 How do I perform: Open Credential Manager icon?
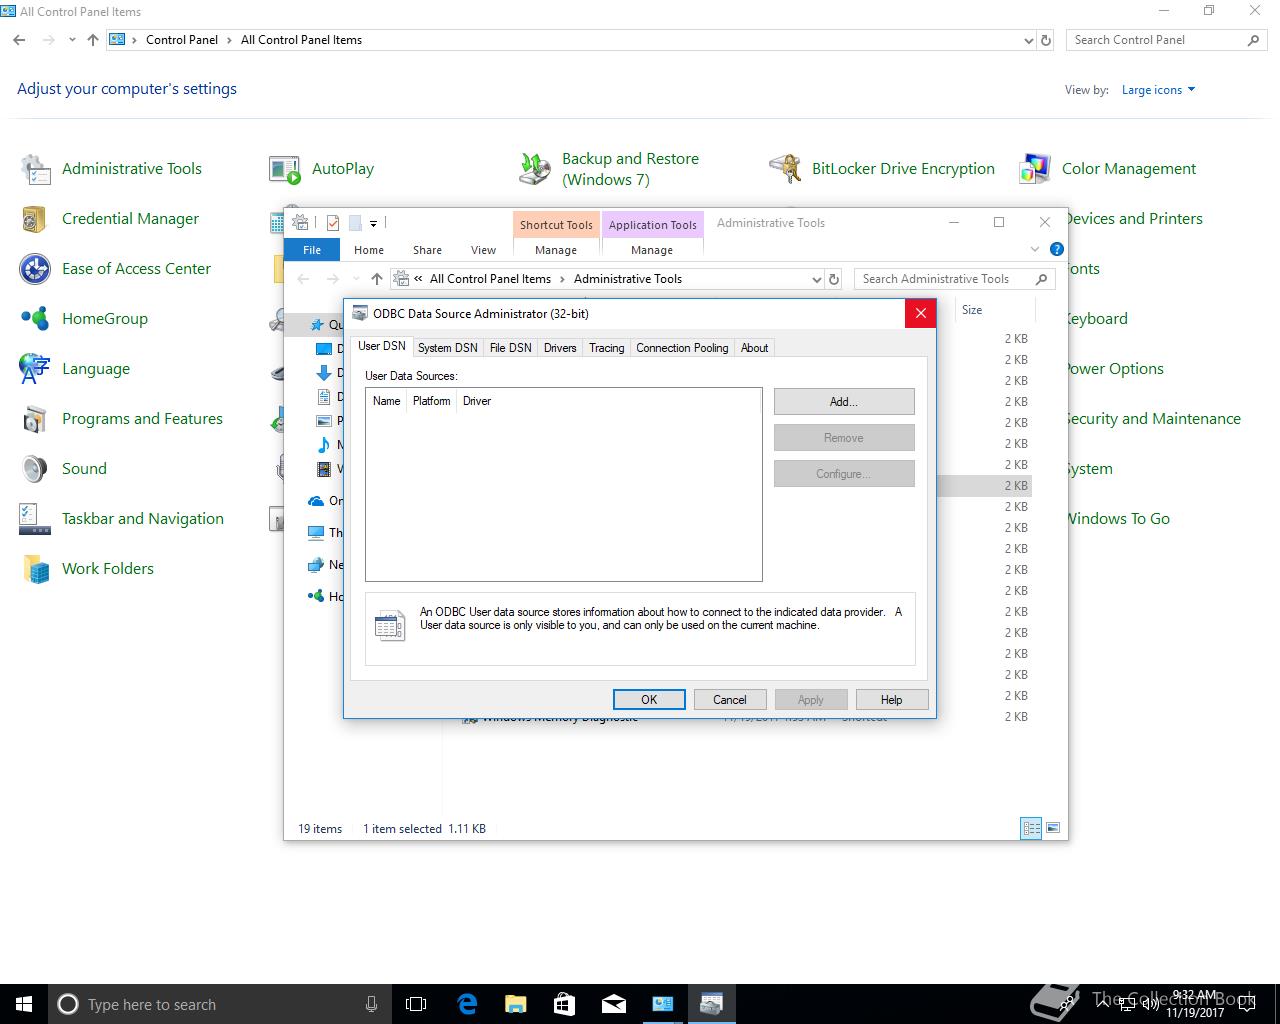pos(35,219)
